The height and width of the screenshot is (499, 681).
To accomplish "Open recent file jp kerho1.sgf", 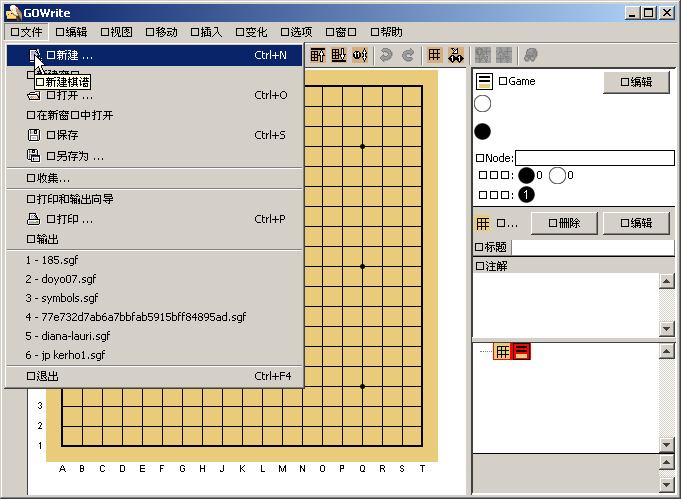I will [155, 355].
